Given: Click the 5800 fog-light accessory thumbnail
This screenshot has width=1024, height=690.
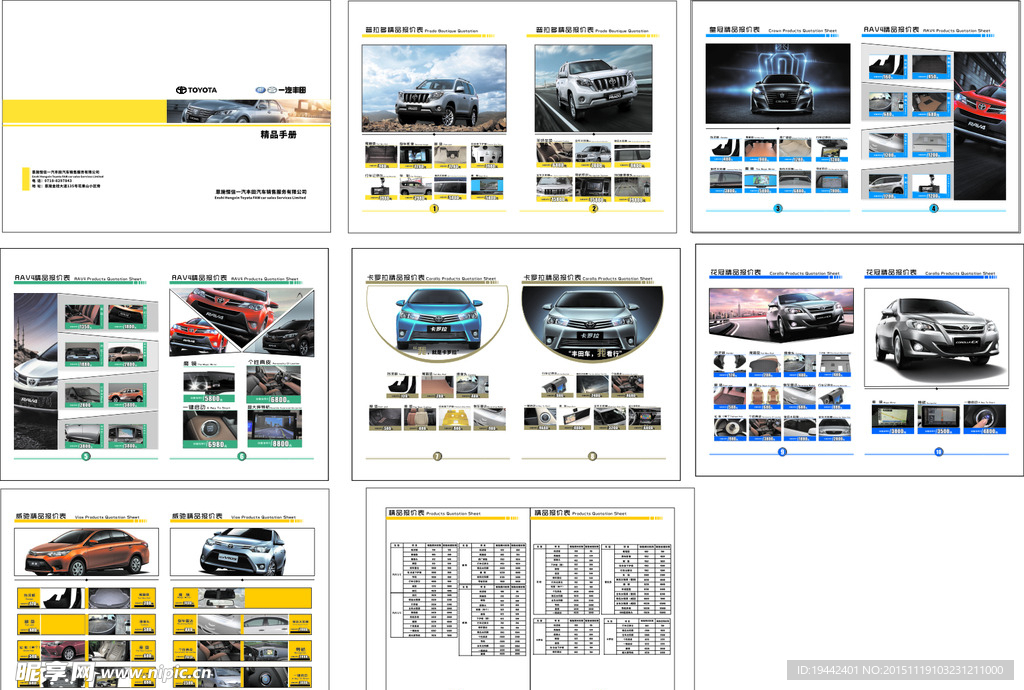Looking at the screenshot, I should 209,386.
